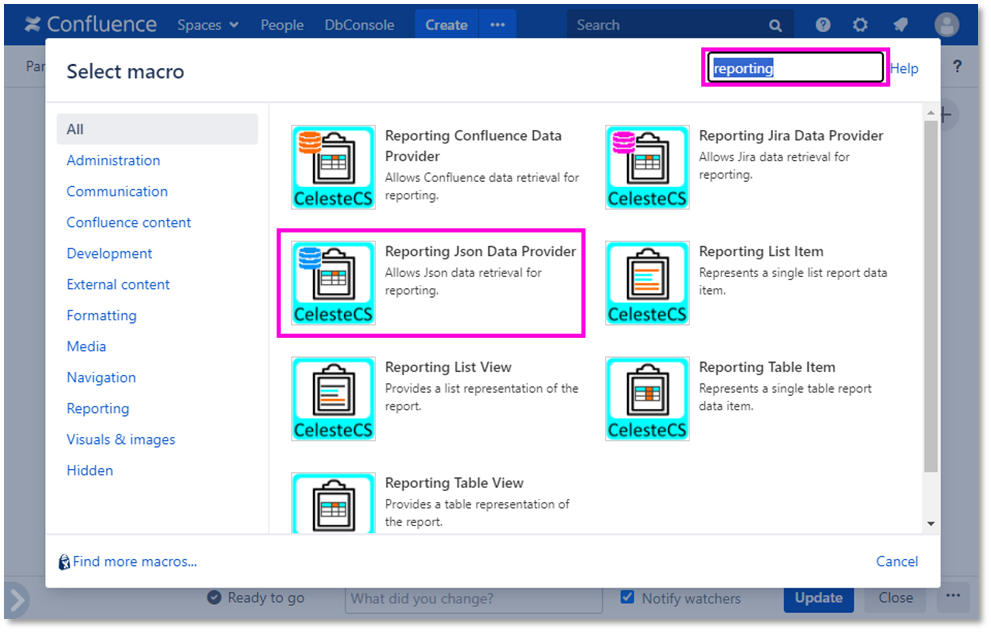This screenshot has height=632, width=991.
Task: Click the marketplace bag icon beside Find more macros
Action: [64, 562]
